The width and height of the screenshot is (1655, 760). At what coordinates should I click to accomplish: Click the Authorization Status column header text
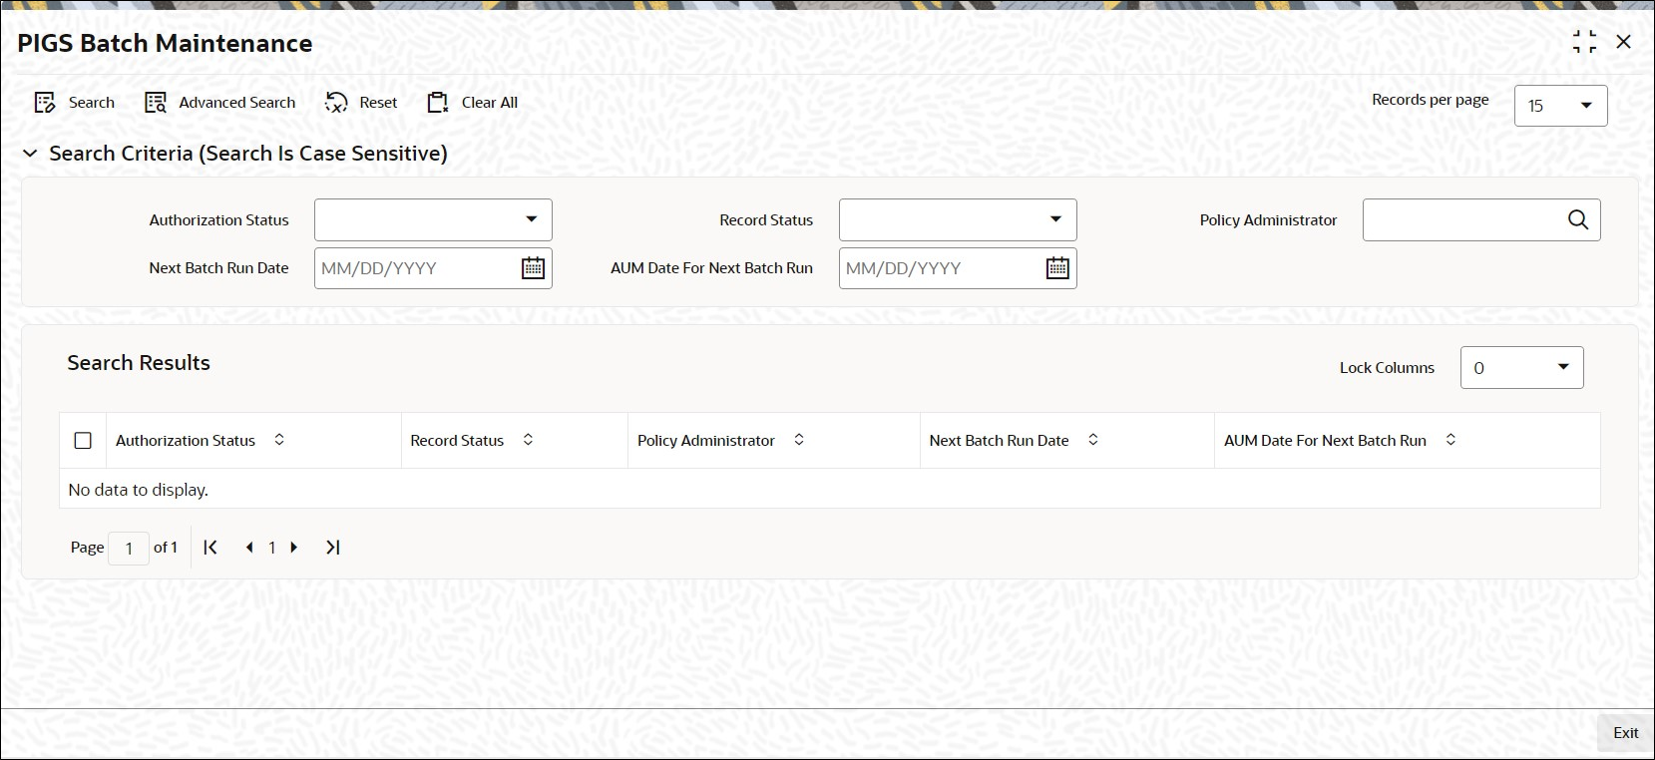185,440
